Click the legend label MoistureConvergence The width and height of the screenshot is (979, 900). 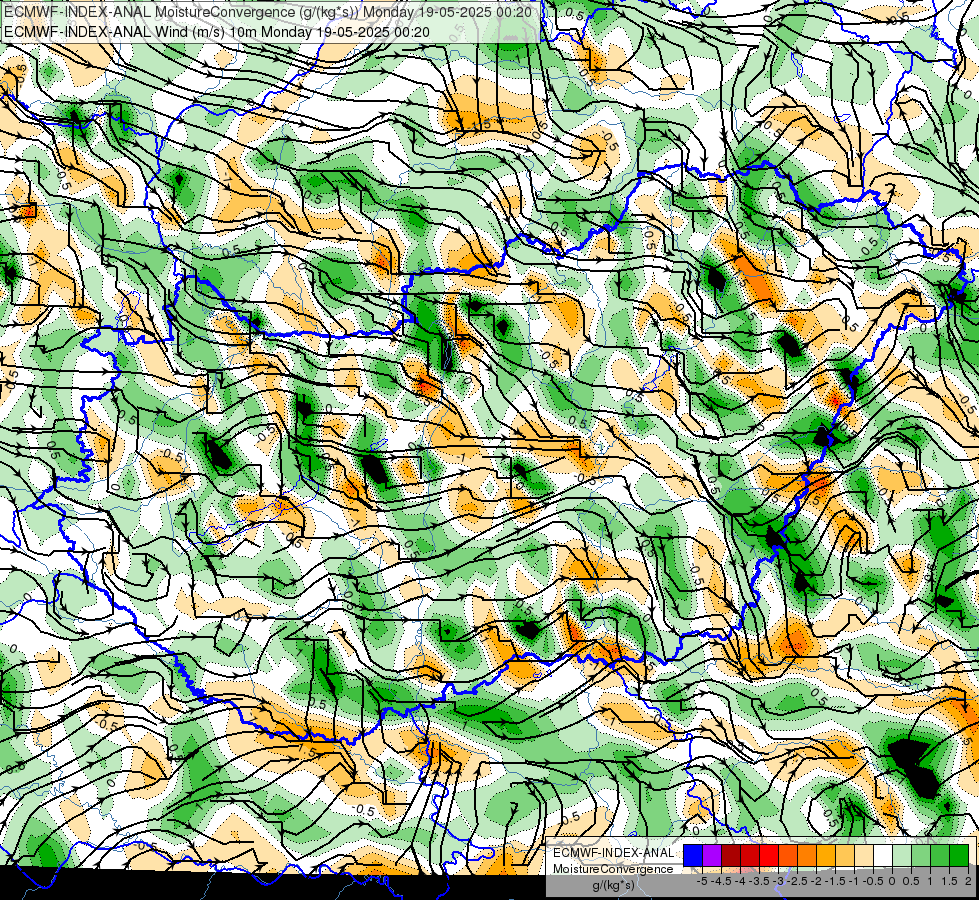[613, 869]
